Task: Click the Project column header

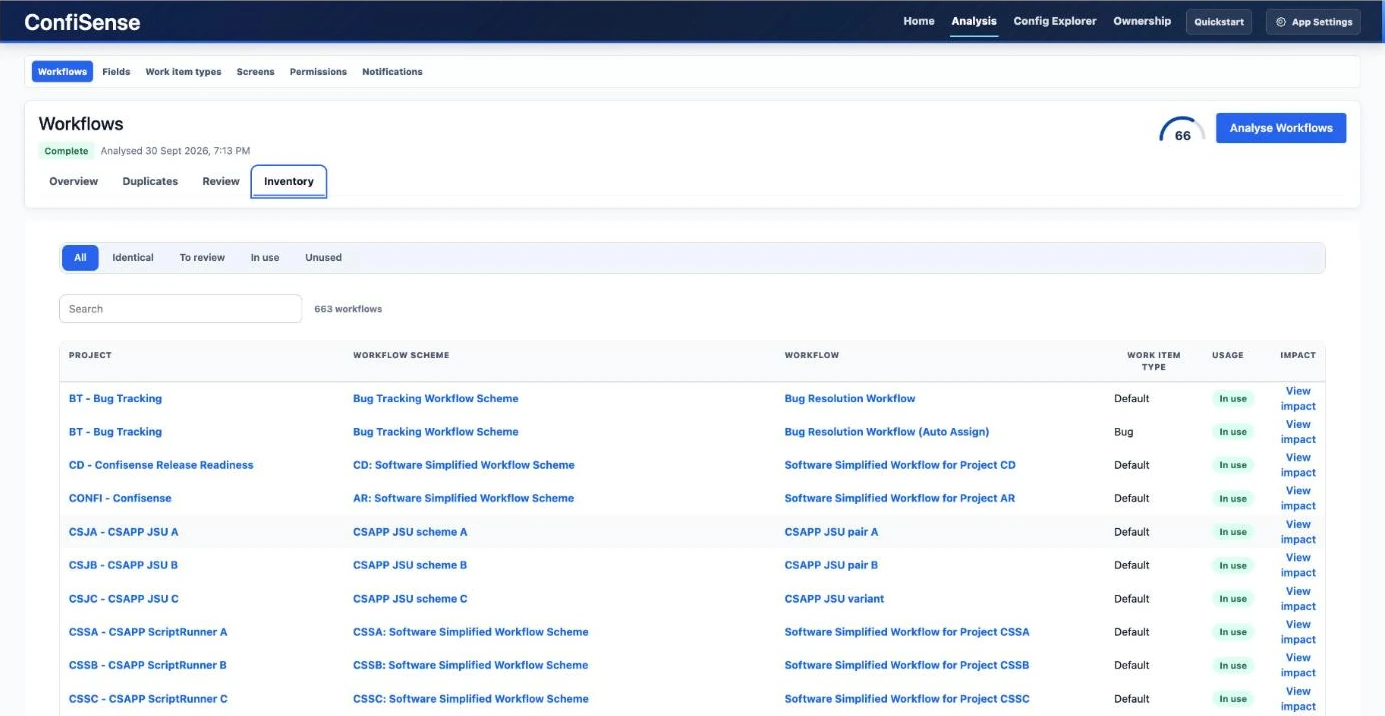Action: click(90, 355)
